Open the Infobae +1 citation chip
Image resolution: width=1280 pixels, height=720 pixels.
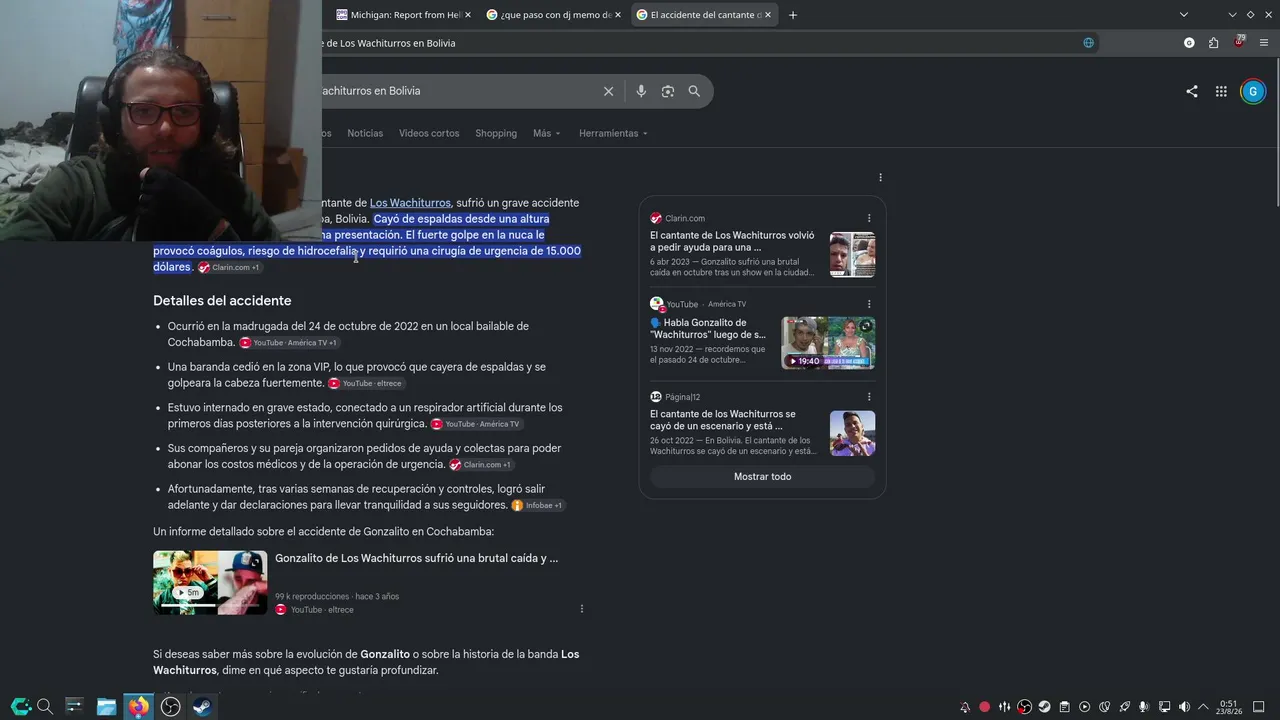click(537, 506)
